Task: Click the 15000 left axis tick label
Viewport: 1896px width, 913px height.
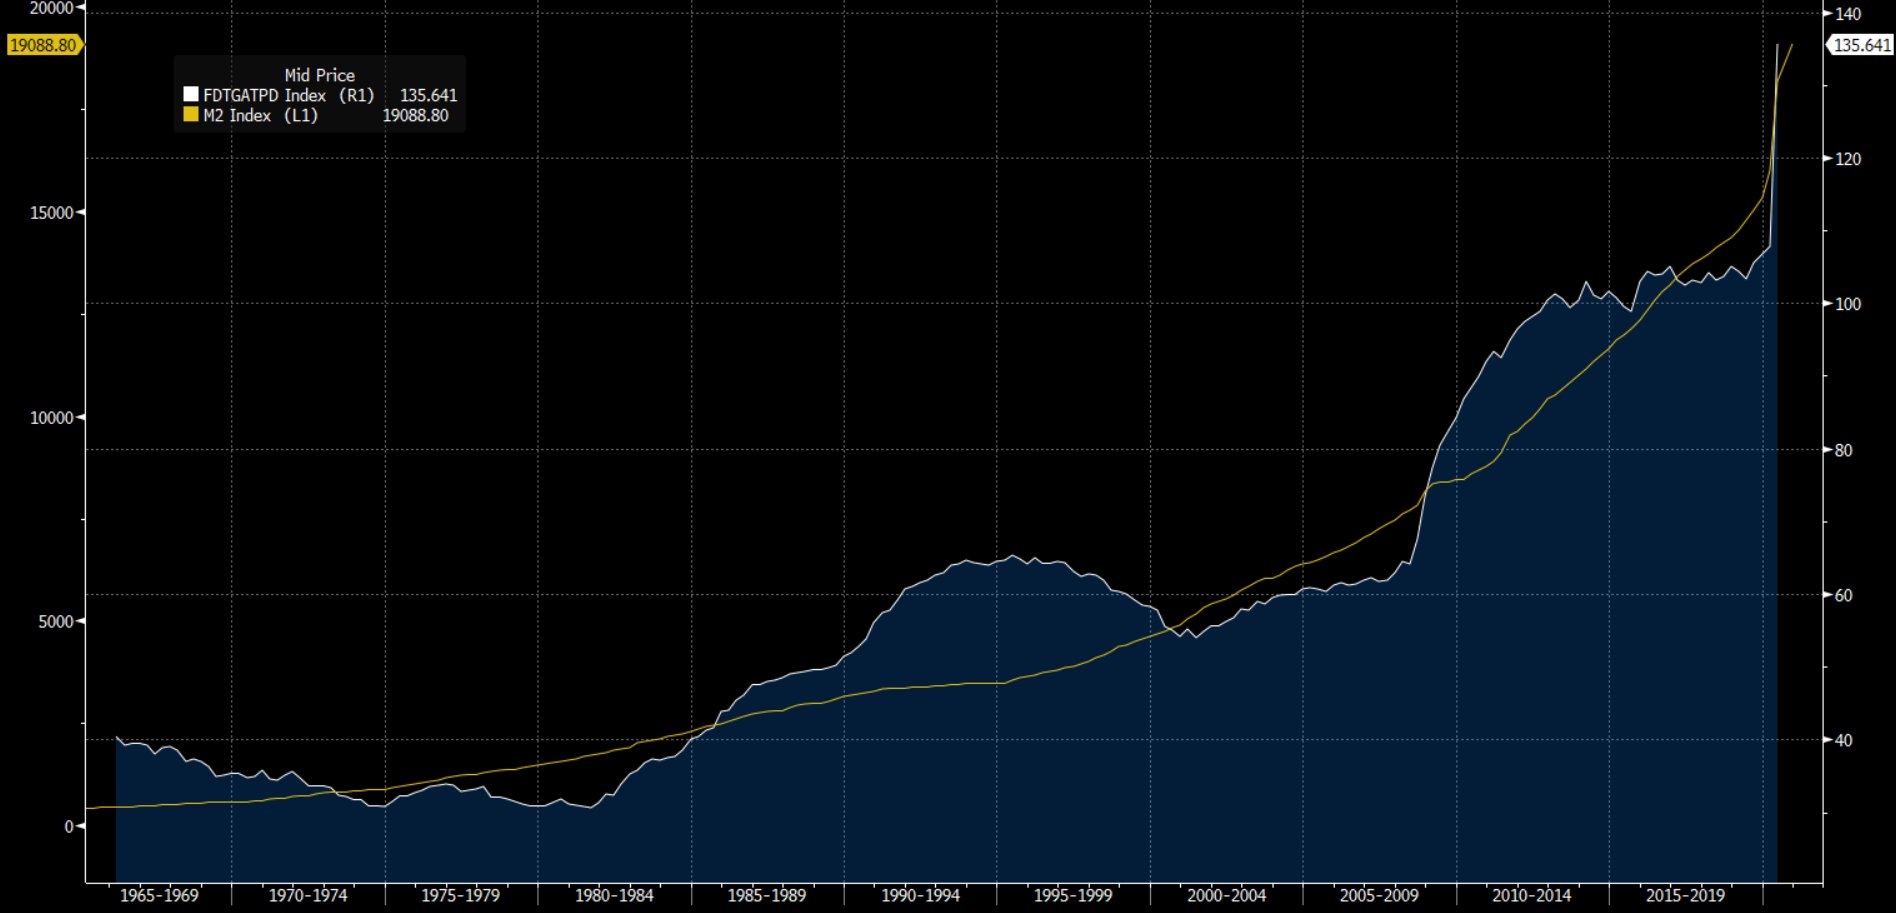Action: [51, 213]
